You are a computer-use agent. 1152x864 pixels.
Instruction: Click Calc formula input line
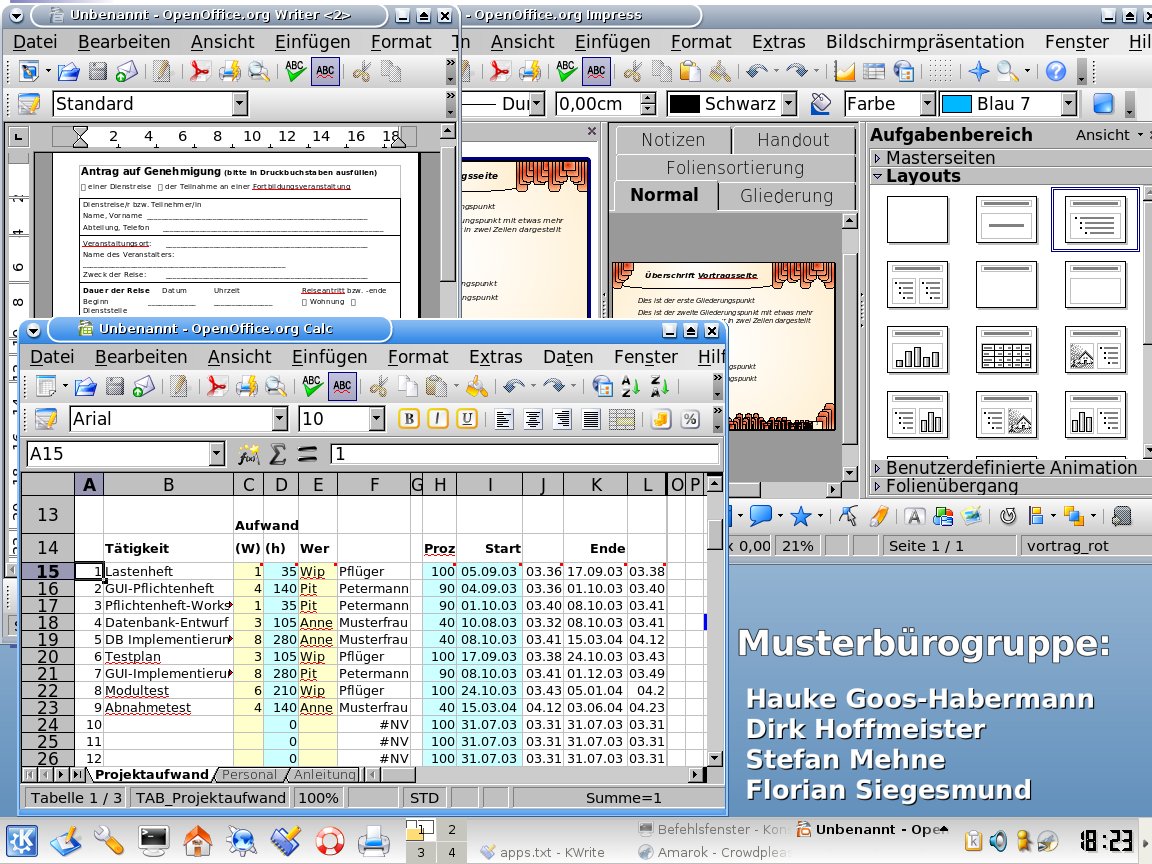pos(525,454)
